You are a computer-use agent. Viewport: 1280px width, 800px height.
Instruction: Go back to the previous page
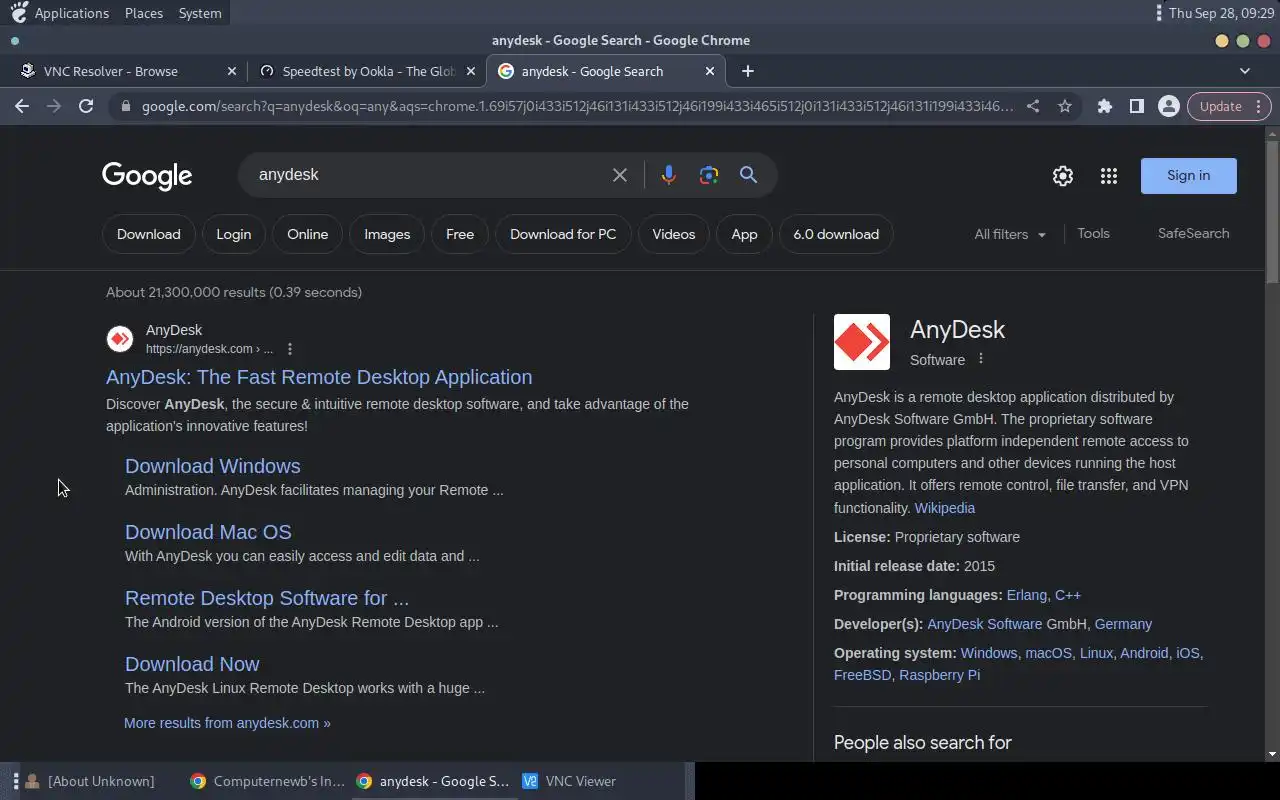click(22, 106)
